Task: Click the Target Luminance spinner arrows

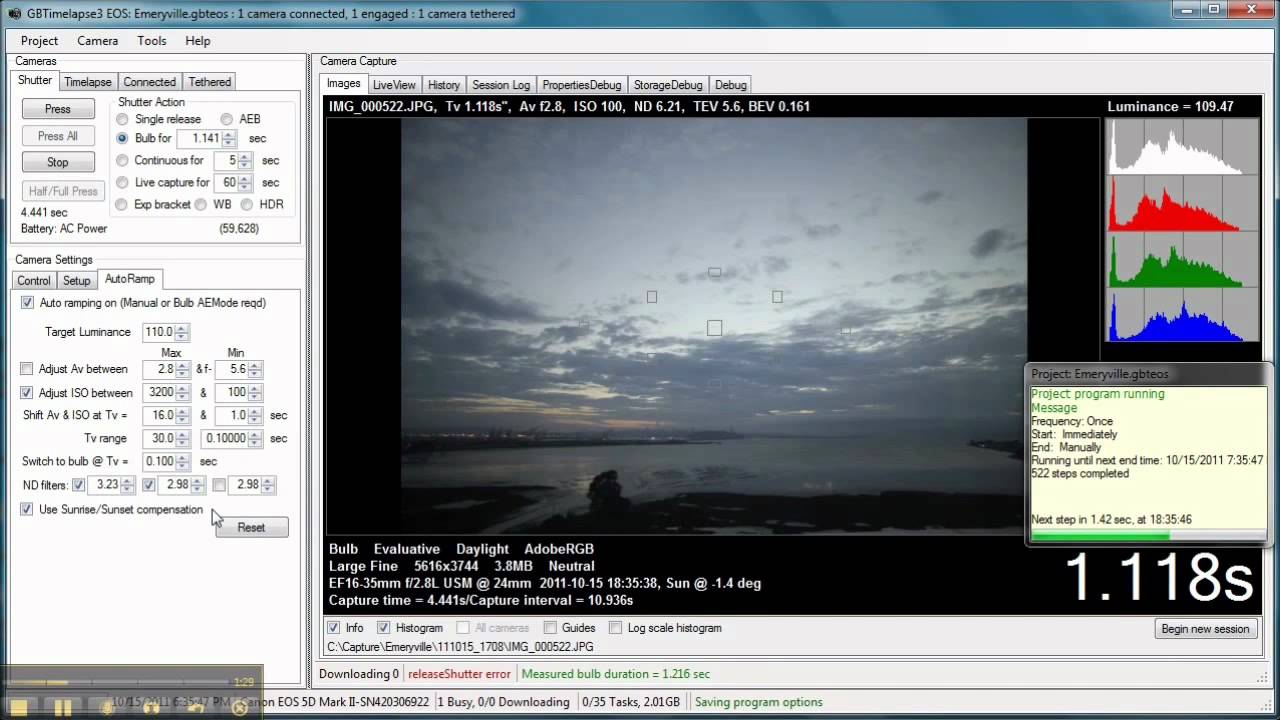Action: pos(182,332)
